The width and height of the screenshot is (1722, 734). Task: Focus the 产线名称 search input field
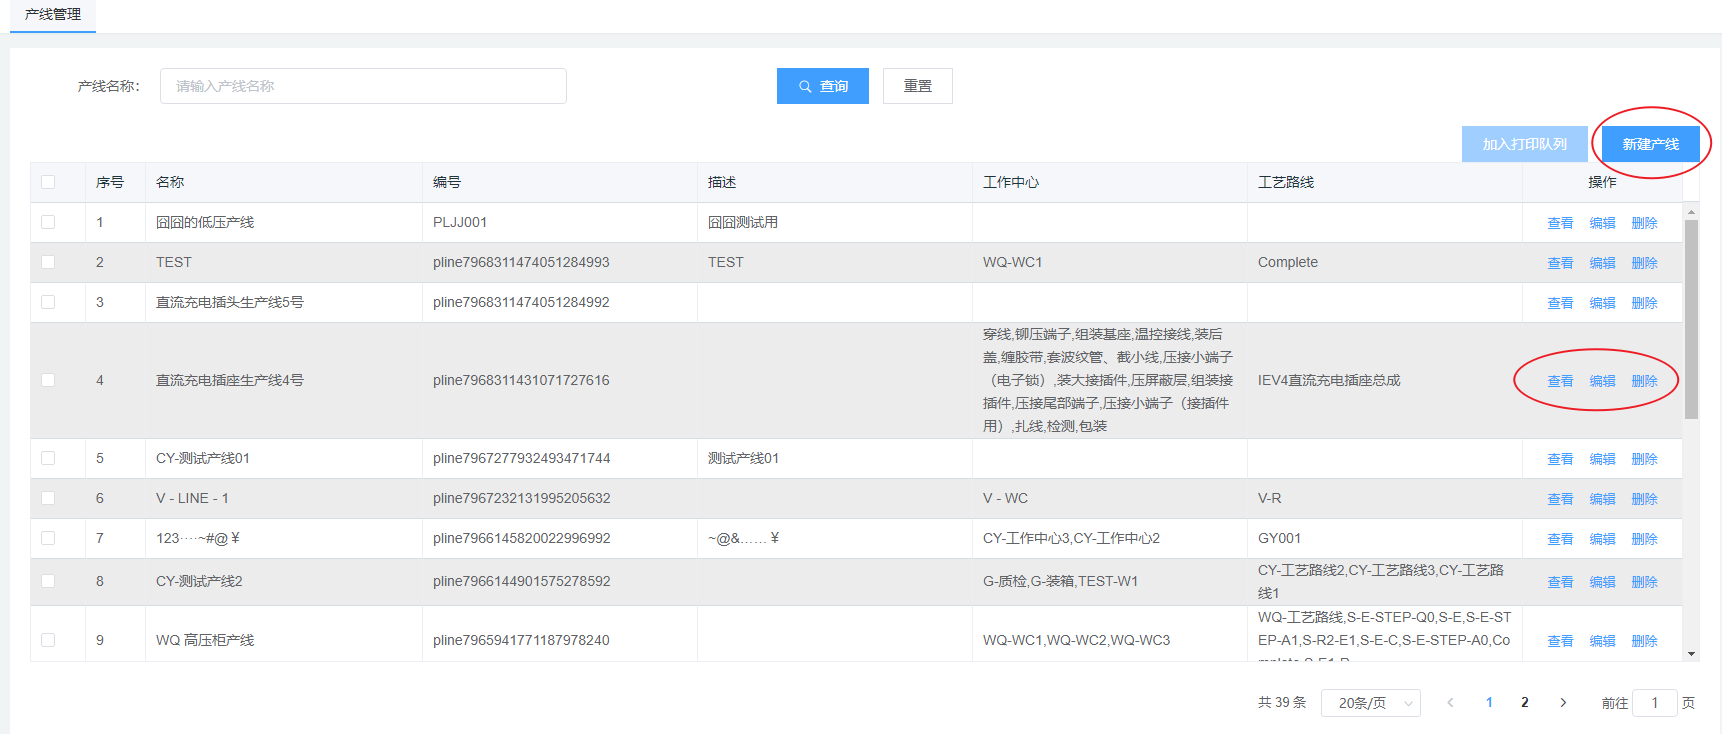363,86
